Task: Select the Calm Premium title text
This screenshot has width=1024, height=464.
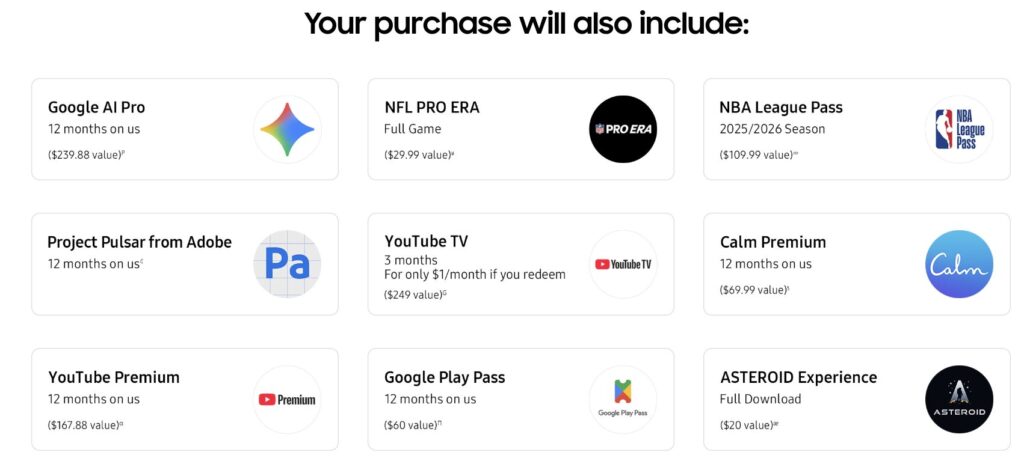Action: (x=773, y=242)
